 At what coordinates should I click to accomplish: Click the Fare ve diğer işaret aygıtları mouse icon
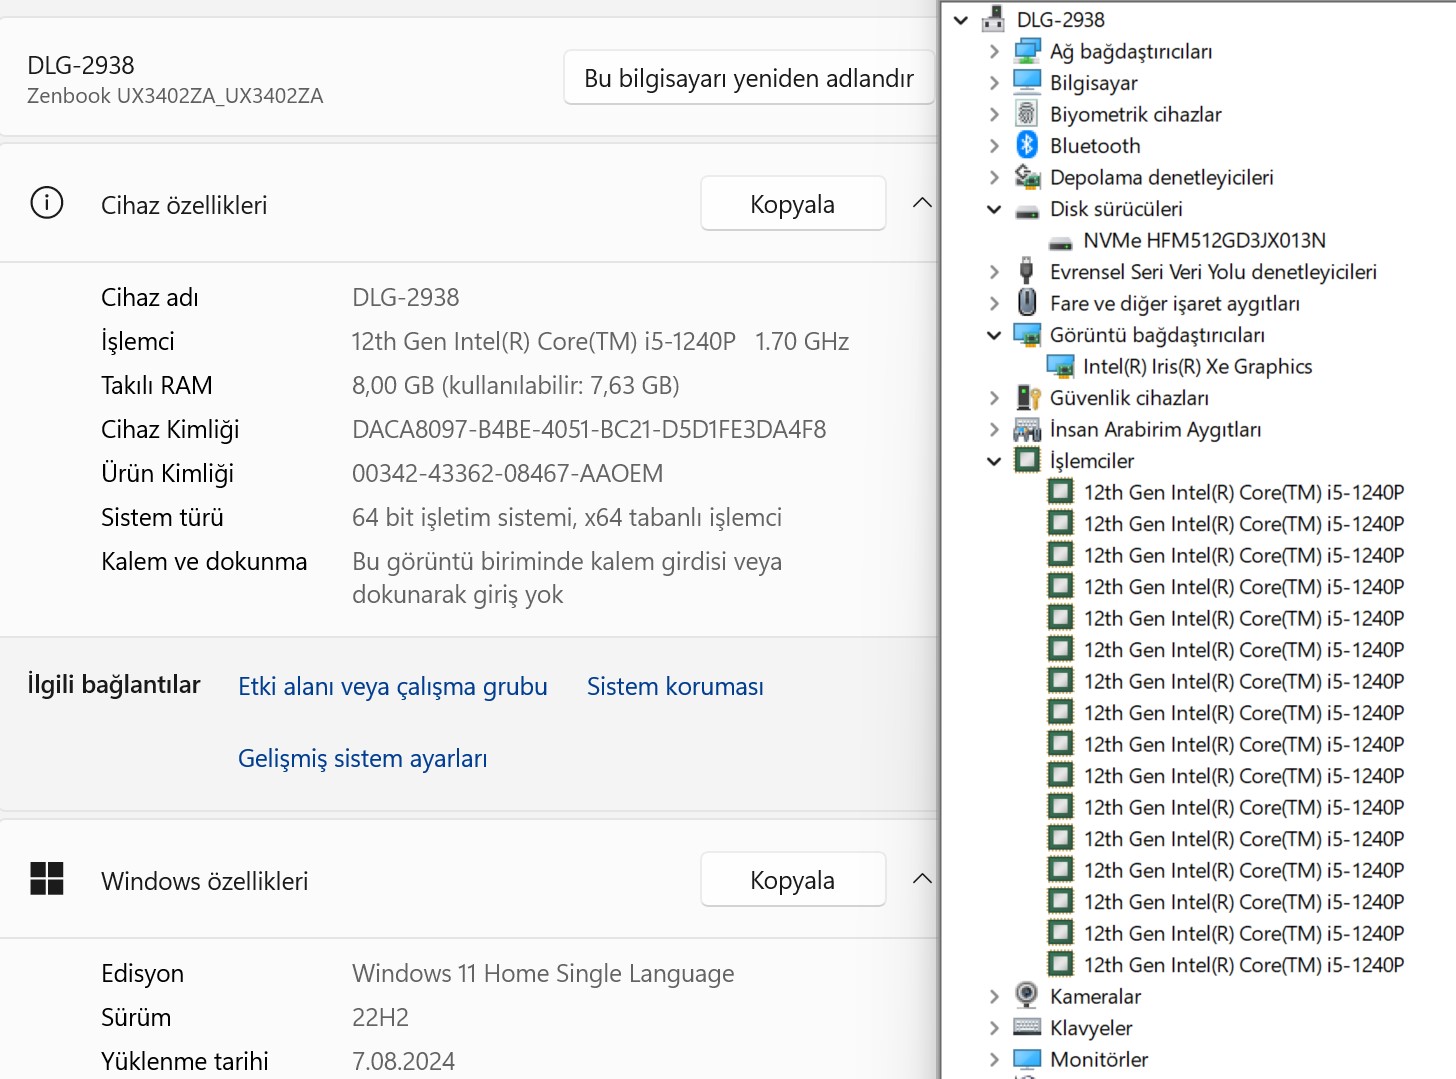[1027, 302]
